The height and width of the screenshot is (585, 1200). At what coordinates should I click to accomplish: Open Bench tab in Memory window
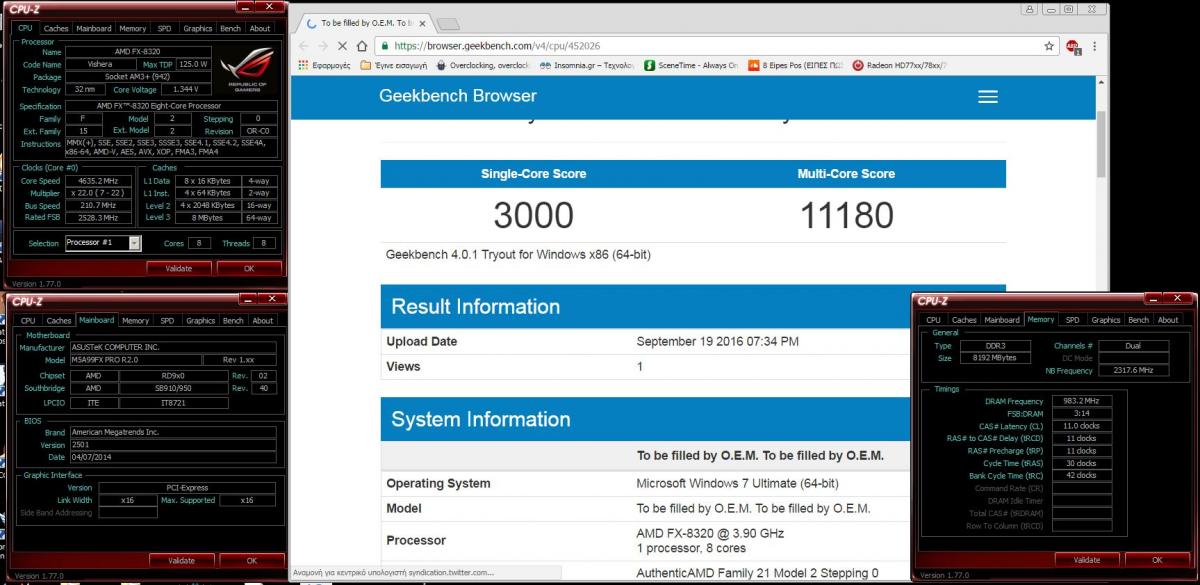coord(1138,320)
